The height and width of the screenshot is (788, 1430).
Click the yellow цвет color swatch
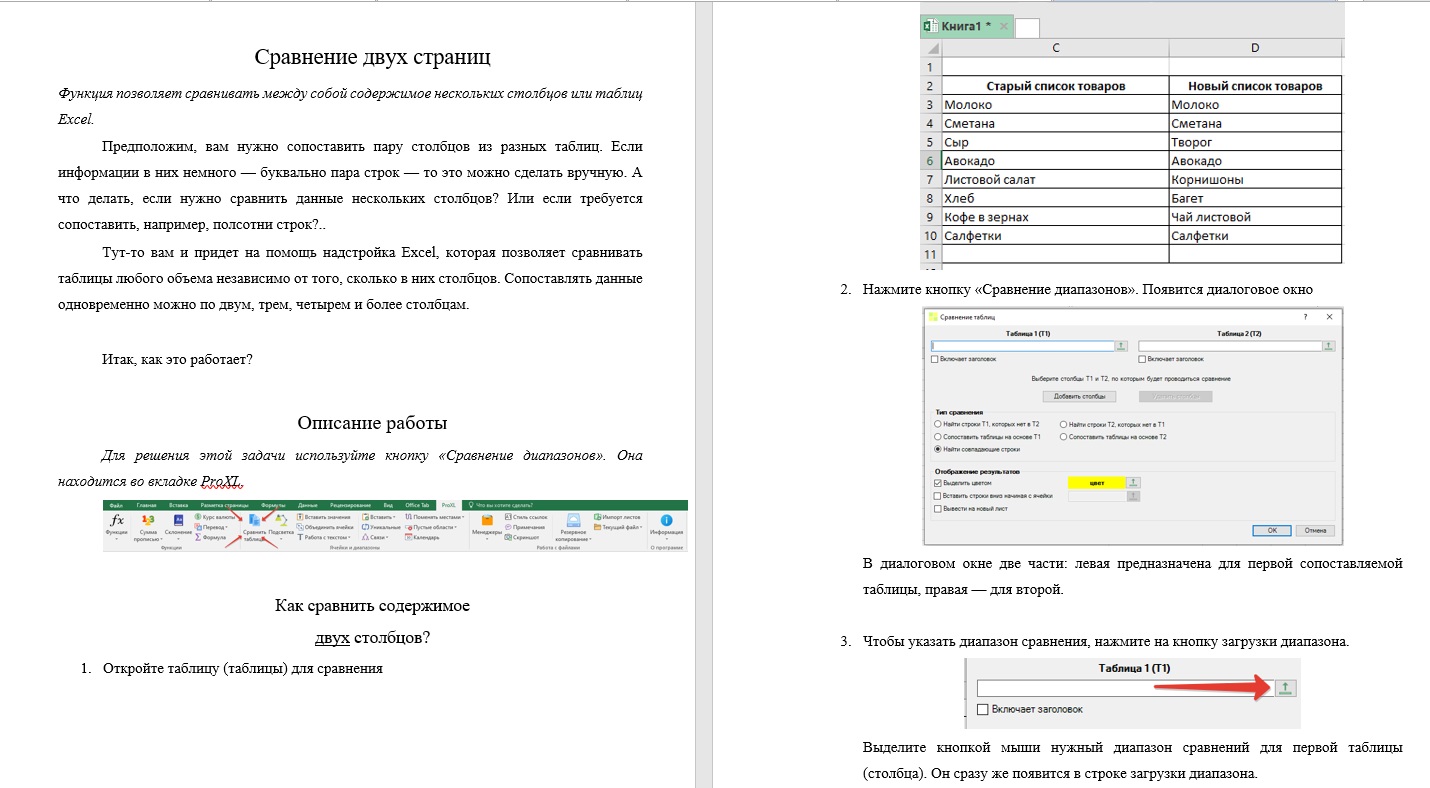1097,482
